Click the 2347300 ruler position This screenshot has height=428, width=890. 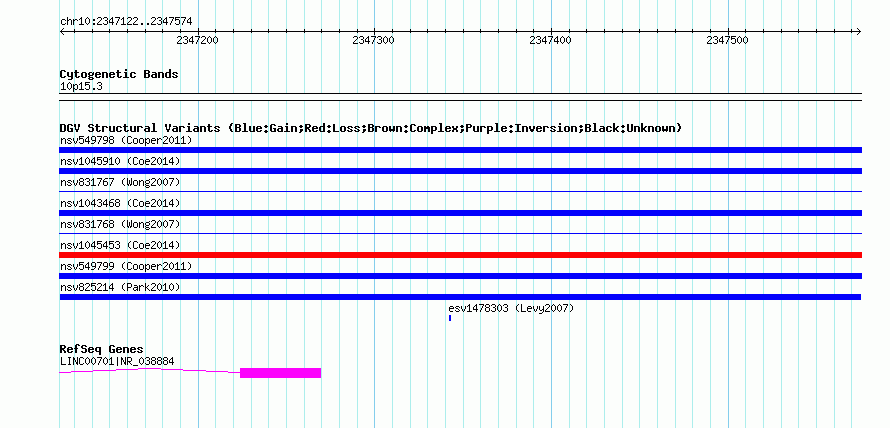(x=373, y=40)
